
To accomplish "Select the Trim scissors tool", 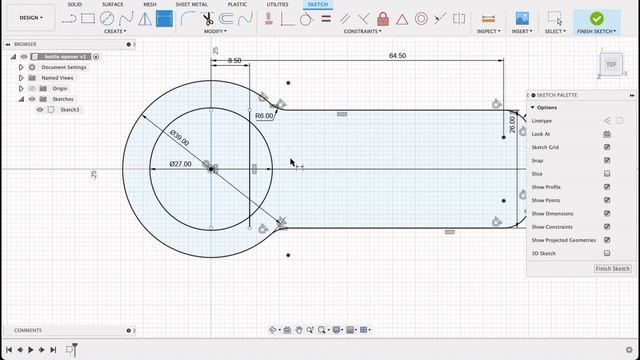I will pyautogui.click(x=208, y=19).
